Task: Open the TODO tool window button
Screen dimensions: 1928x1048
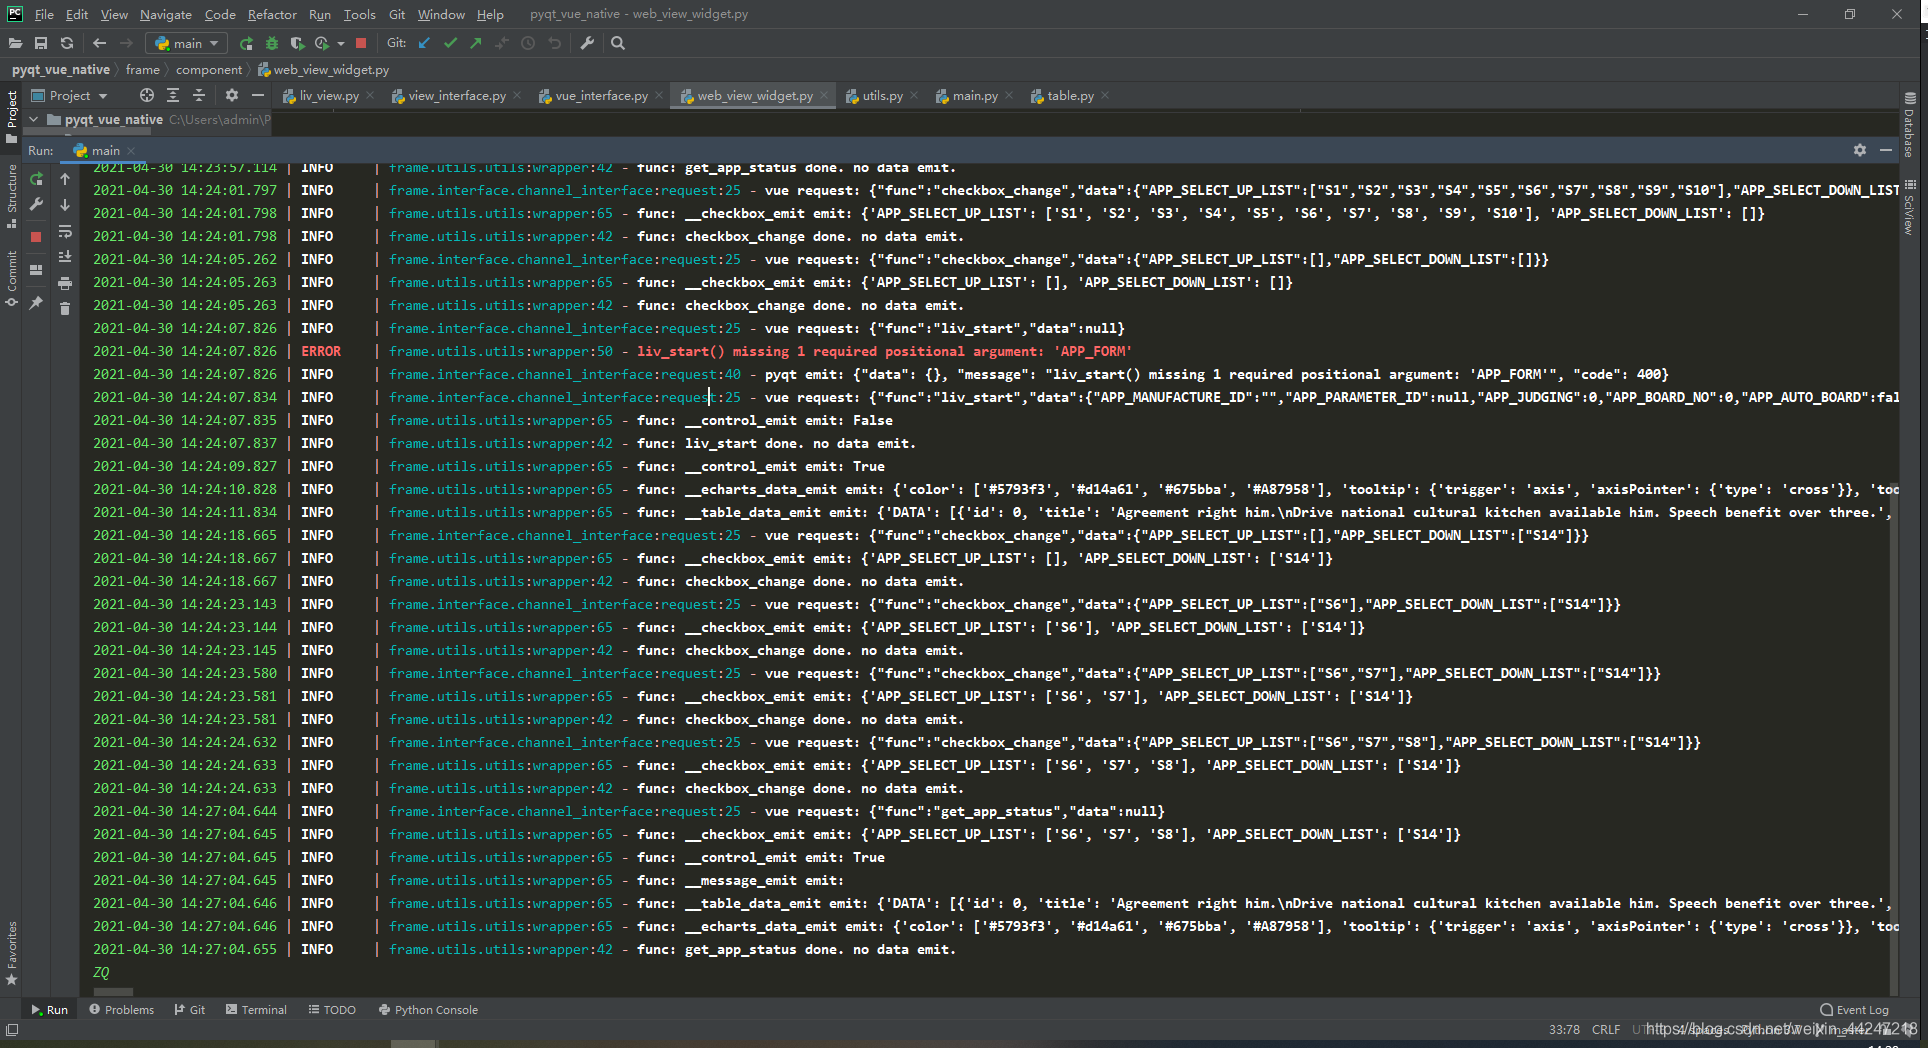Action: [332, 1010]
